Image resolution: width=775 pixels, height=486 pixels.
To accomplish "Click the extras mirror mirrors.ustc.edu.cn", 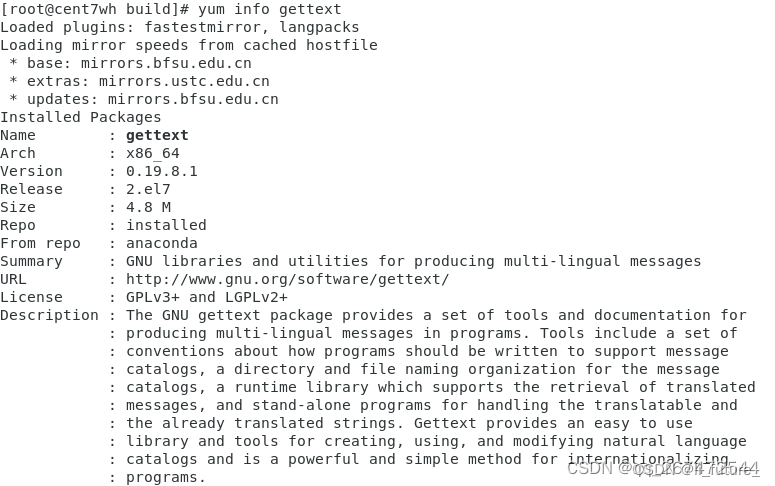I will pos(184,81).
